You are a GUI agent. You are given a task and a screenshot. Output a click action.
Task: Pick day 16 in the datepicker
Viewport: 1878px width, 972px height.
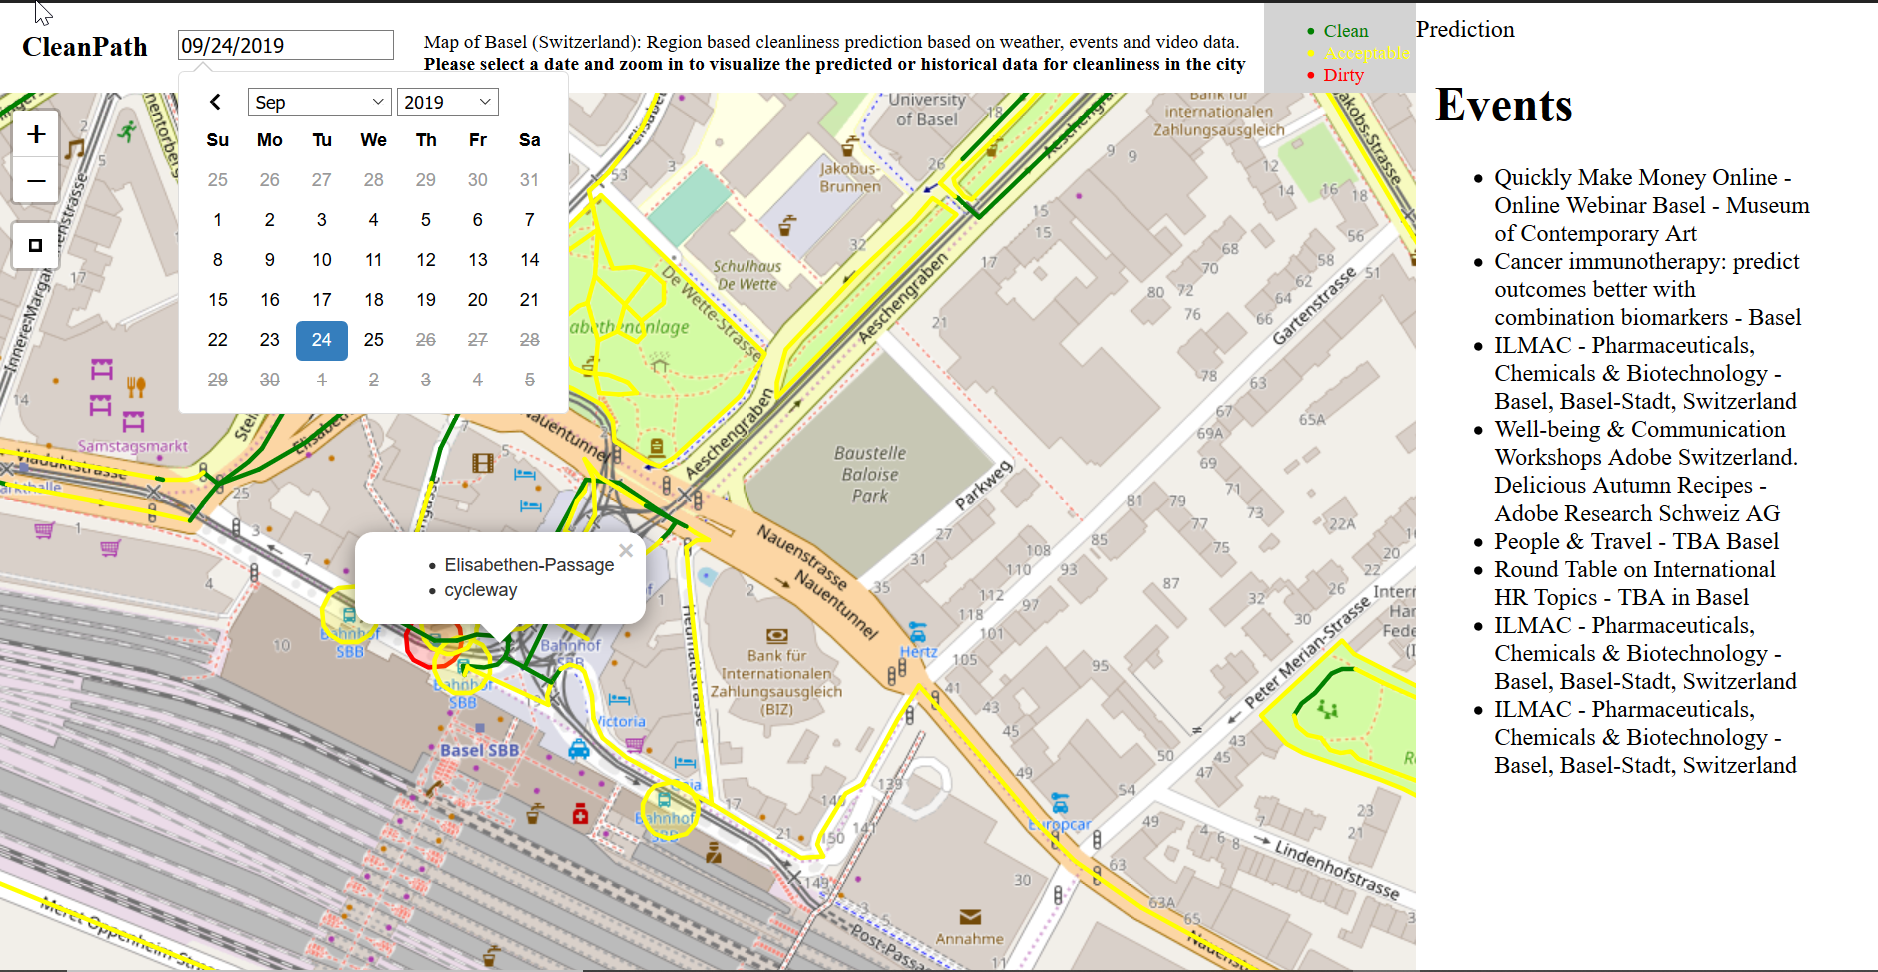270,300
